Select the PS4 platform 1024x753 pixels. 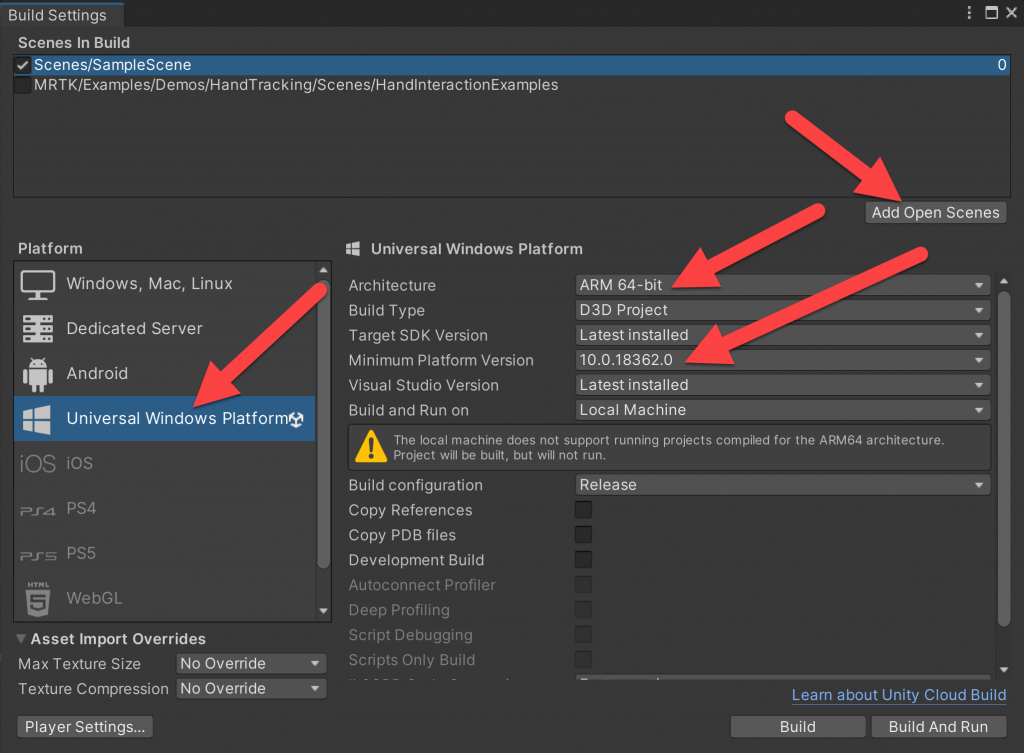[x=165, y=508]
